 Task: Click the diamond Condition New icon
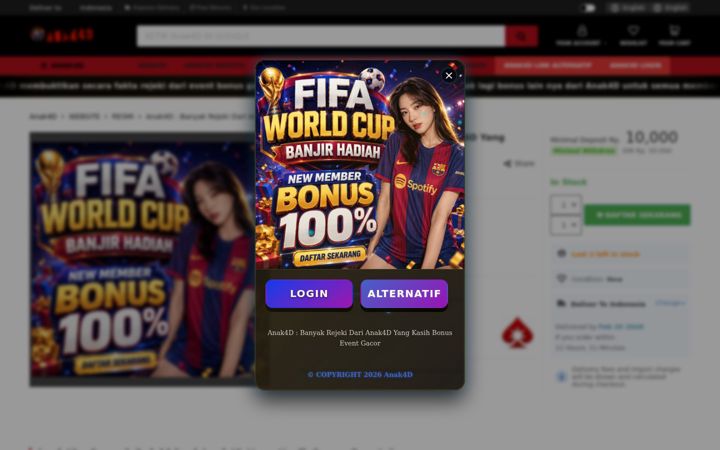tap(561, 279)
